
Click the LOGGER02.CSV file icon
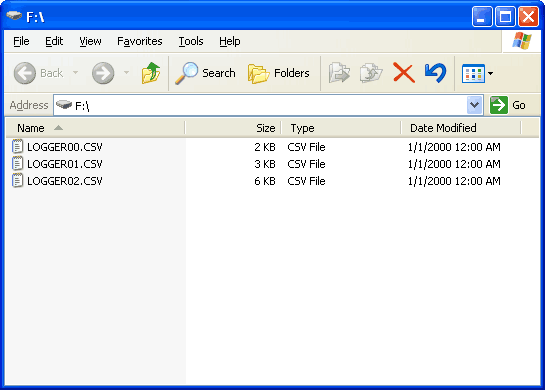tap(17, 180)
